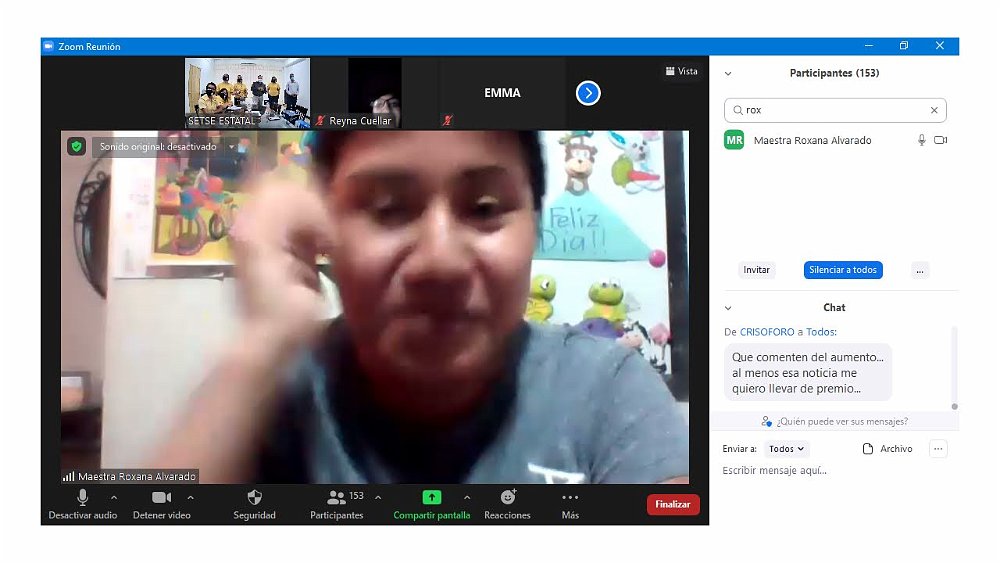Toggle Maestra Roxana Alvarado's microphone
1000x563 pixels.
[922, 141]
